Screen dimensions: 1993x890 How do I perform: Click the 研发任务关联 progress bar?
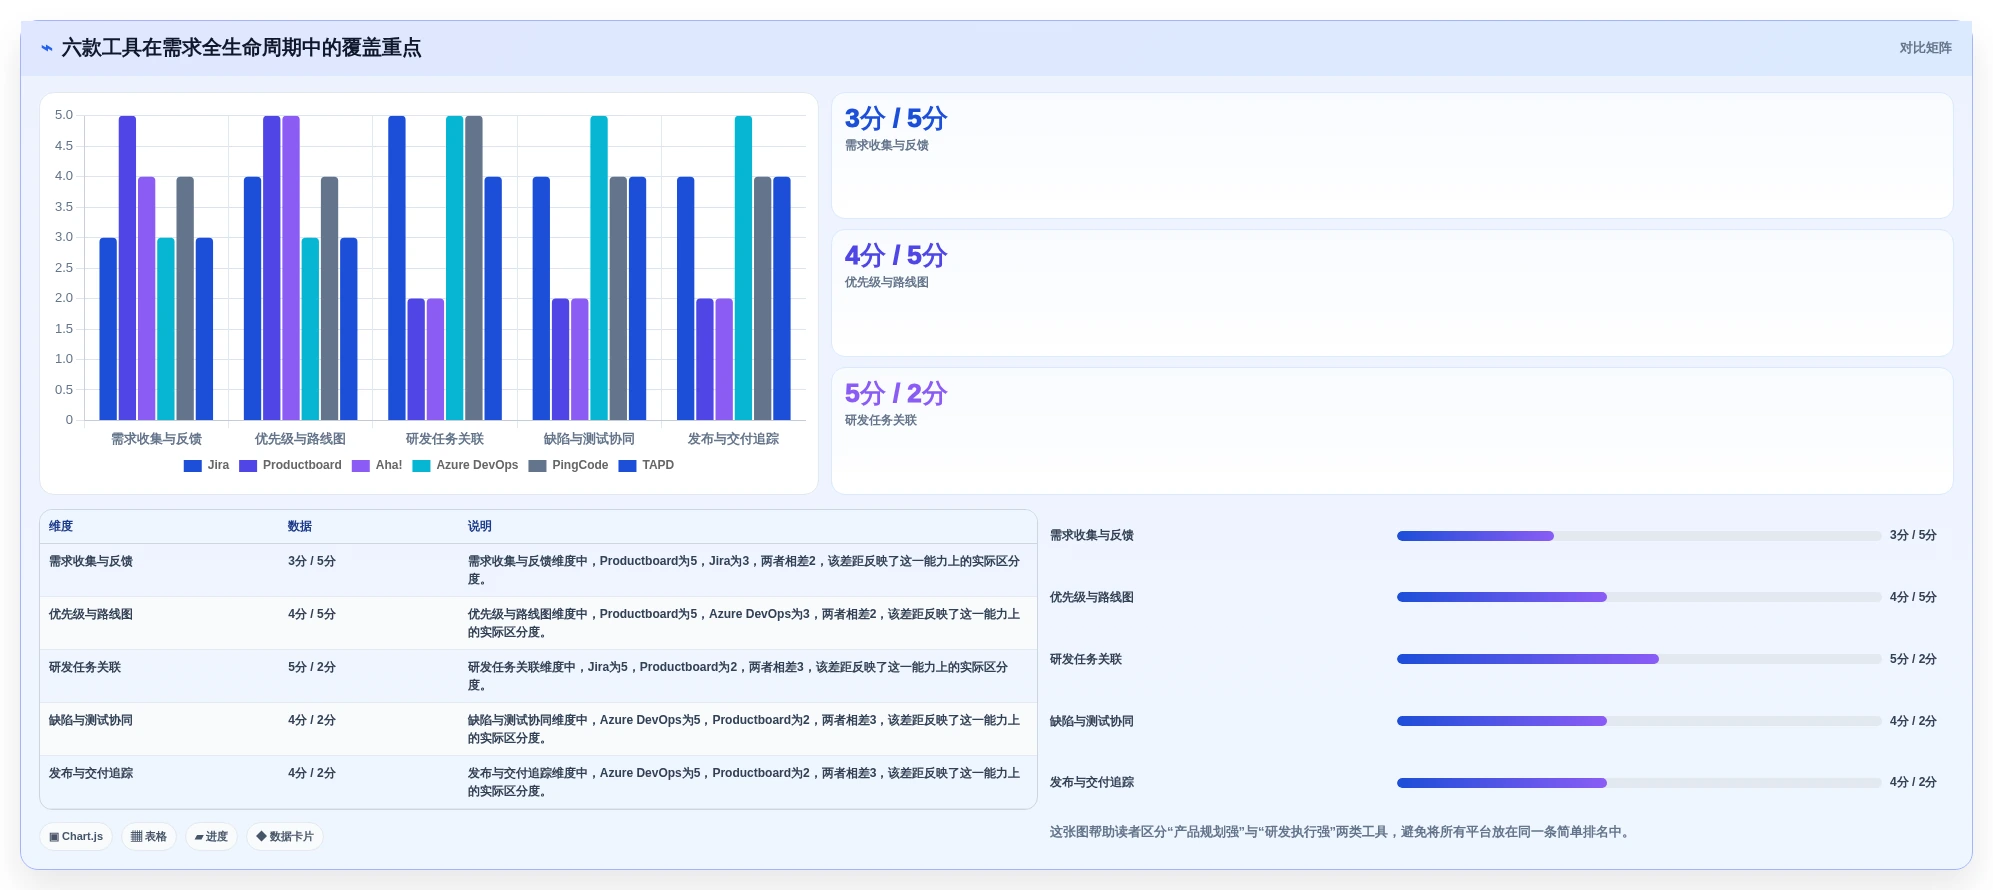click(x=1639, y=659)
